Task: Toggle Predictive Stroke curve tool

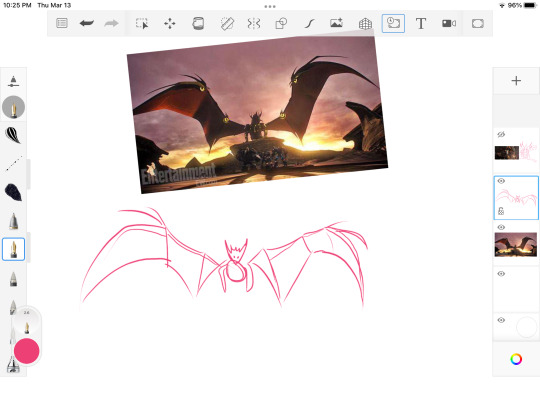Action: pyautogui.click(x=309, y=23)
